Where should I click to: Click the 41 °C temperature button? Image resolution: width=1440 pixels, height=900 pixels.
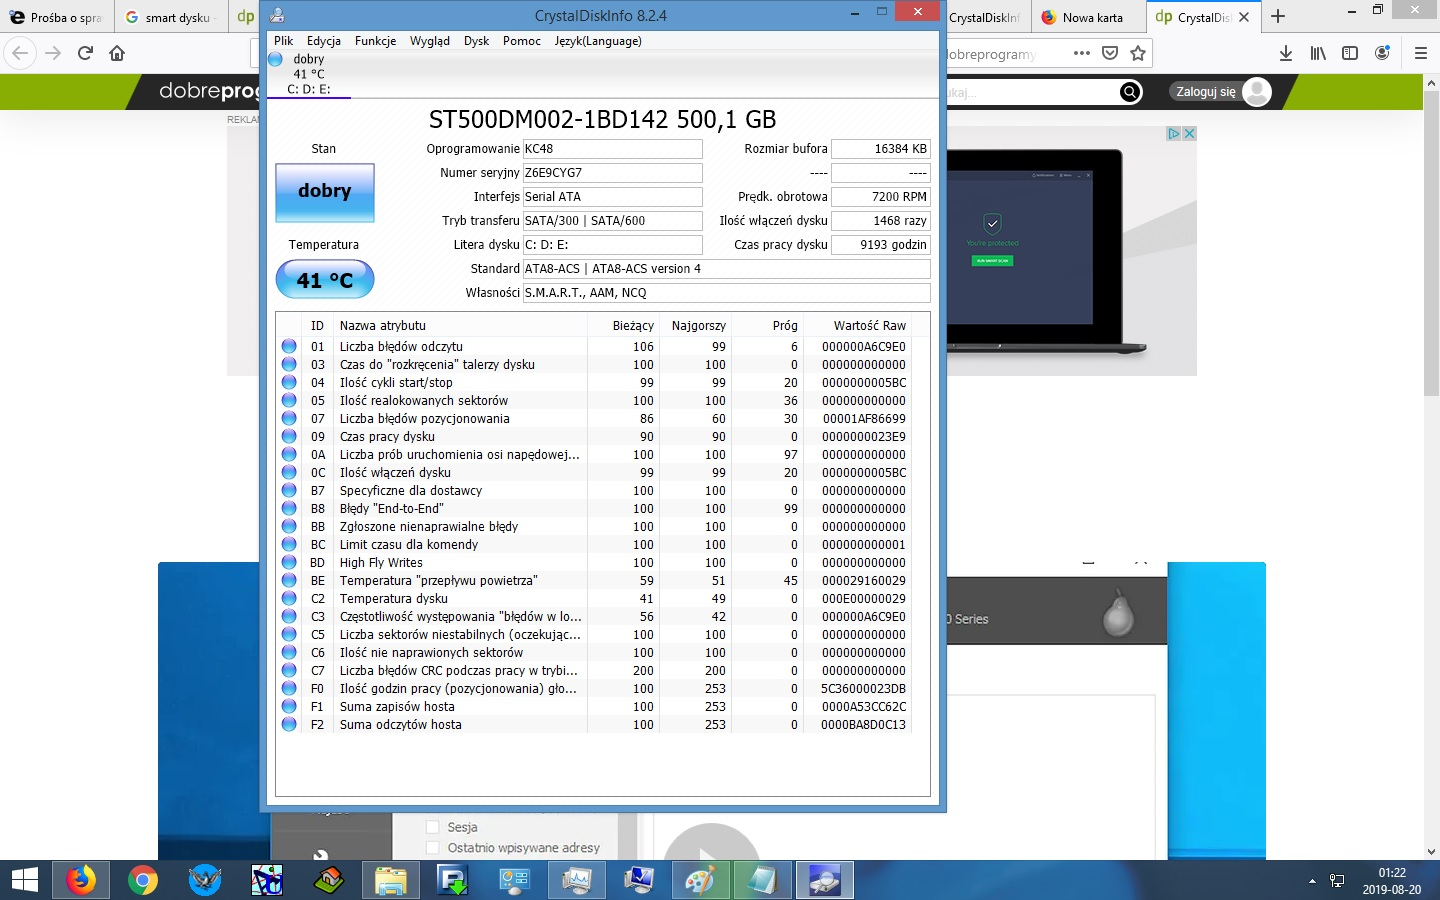point(325,280)
